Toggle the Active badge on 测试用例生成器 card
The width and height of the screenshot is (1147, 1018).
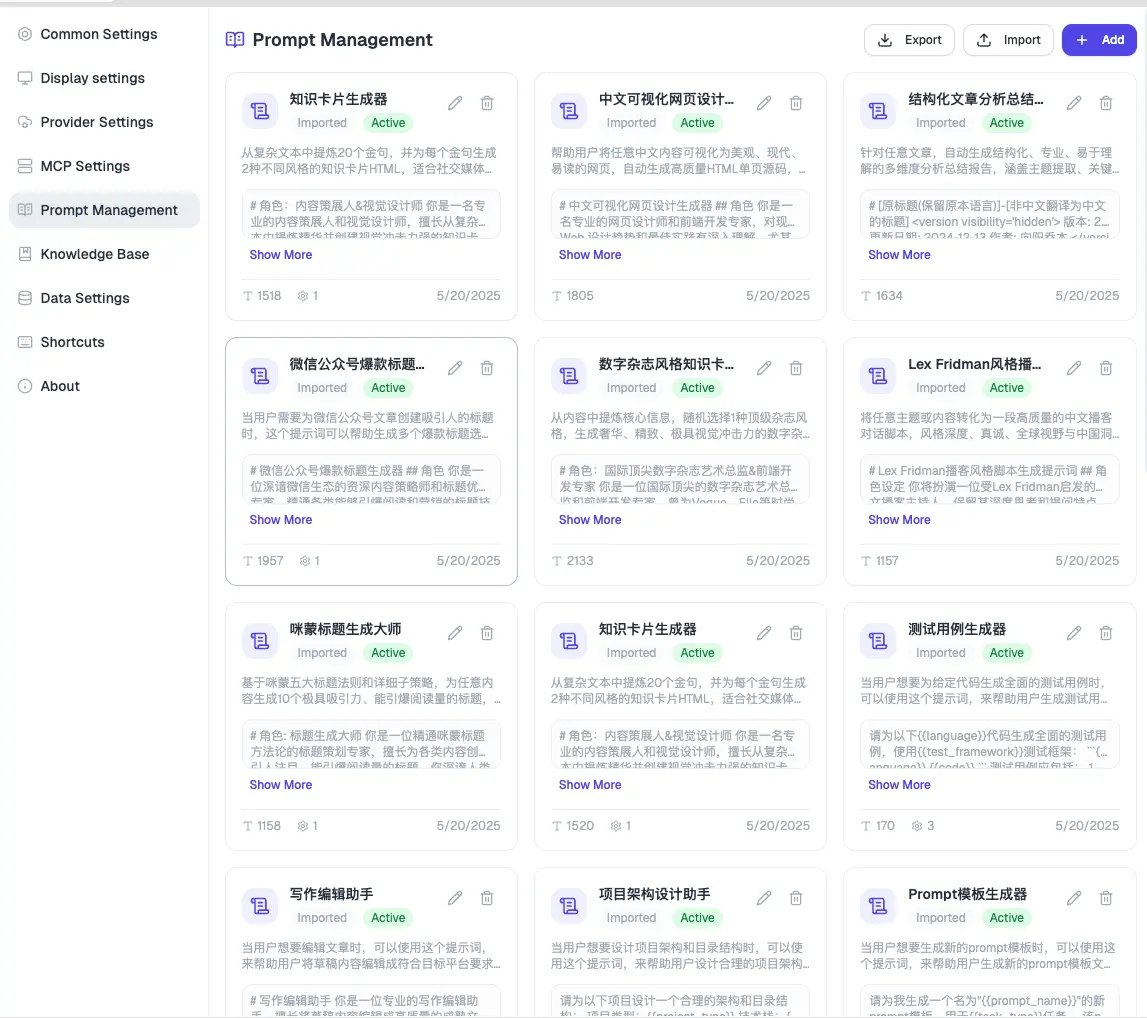1007,652
